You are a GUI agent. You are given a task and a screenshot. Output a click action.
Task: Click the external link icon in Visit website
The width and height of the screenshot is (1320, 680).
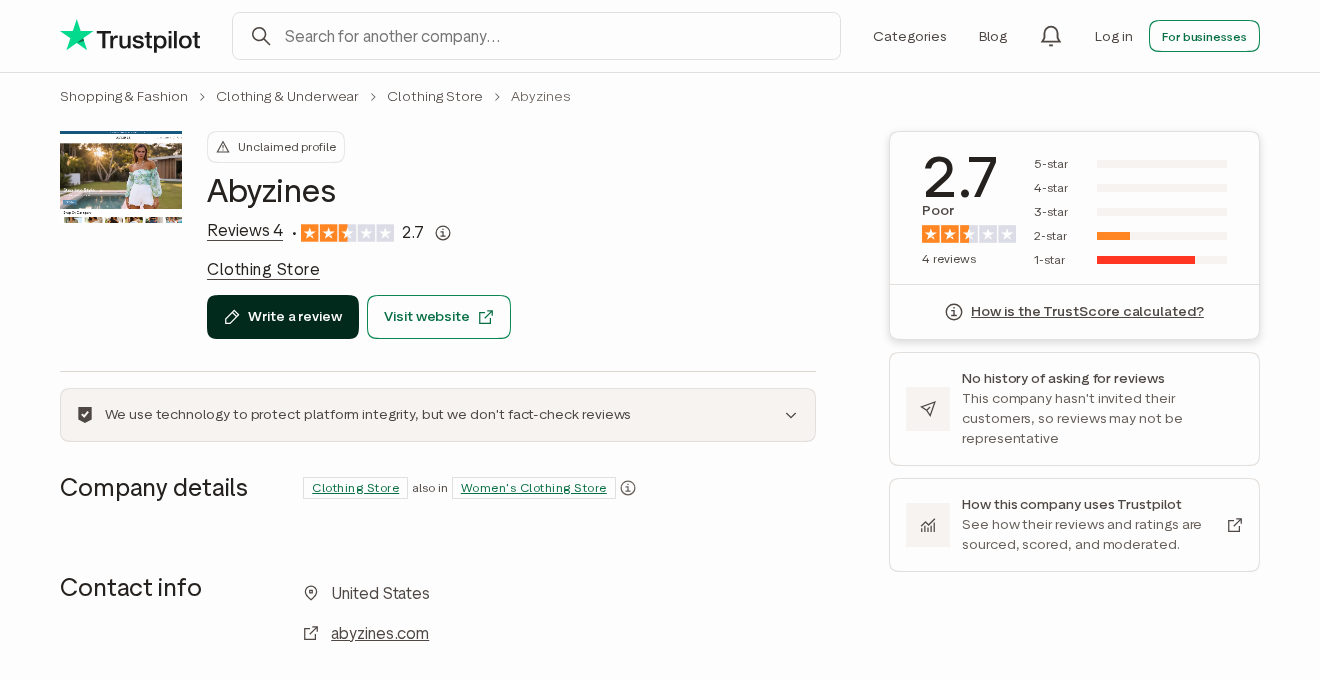pos(486,317)
